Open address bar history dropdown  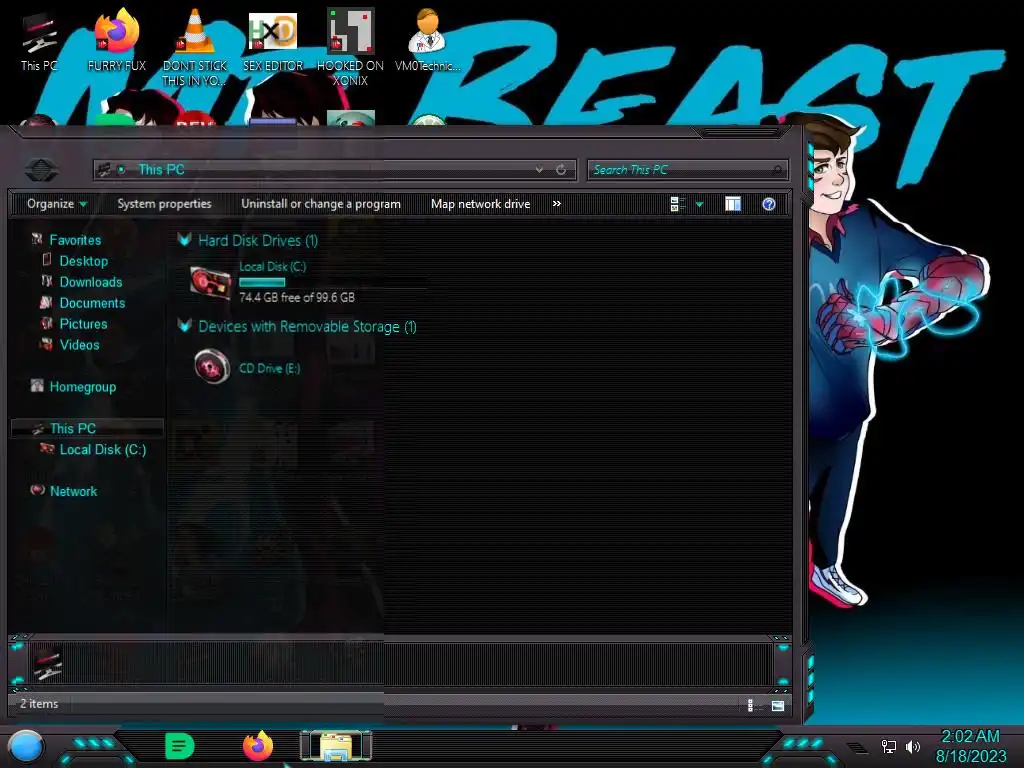click(539, 170)
